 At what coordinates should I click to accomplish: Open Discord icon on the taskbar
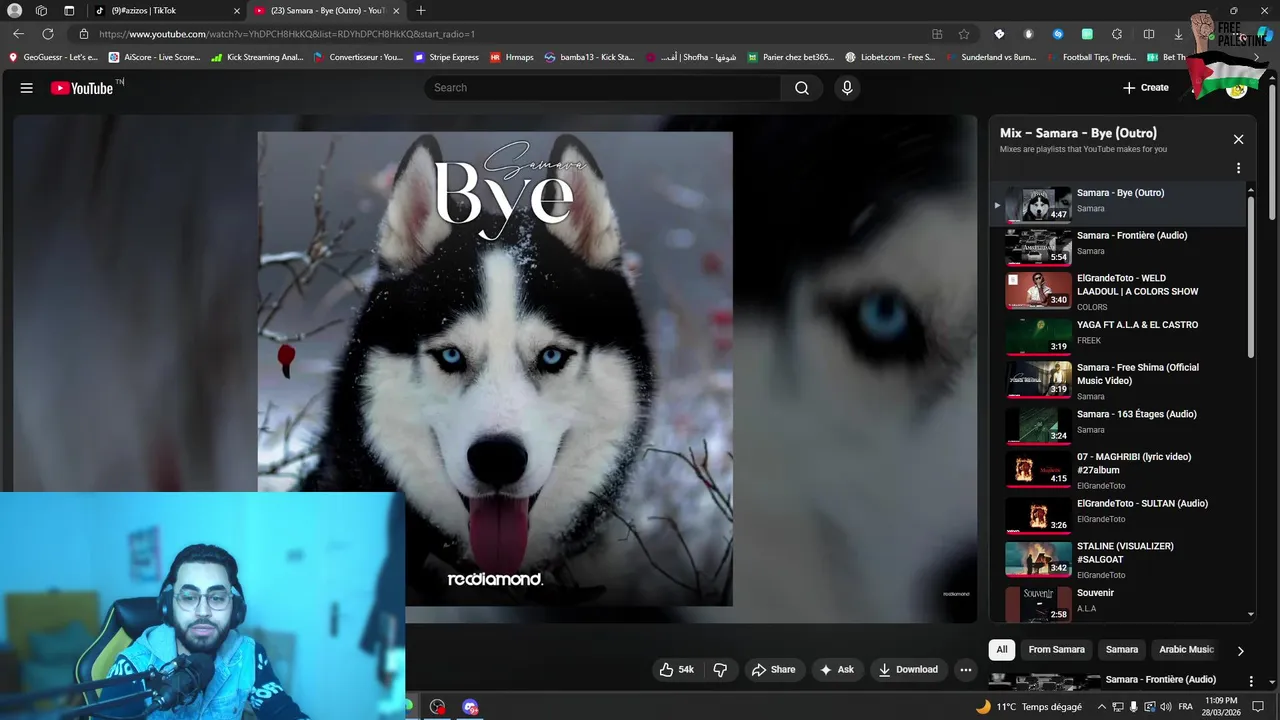click(x=471, y=707)
